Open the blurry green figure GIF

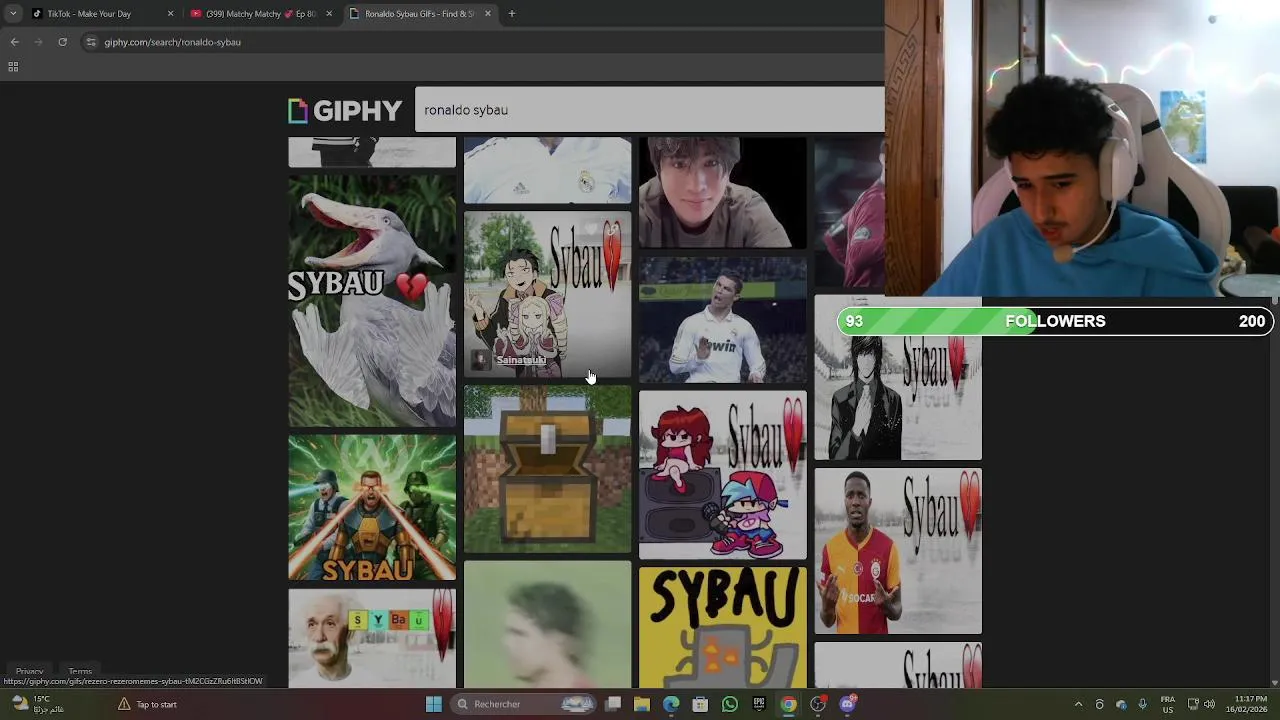547,624
